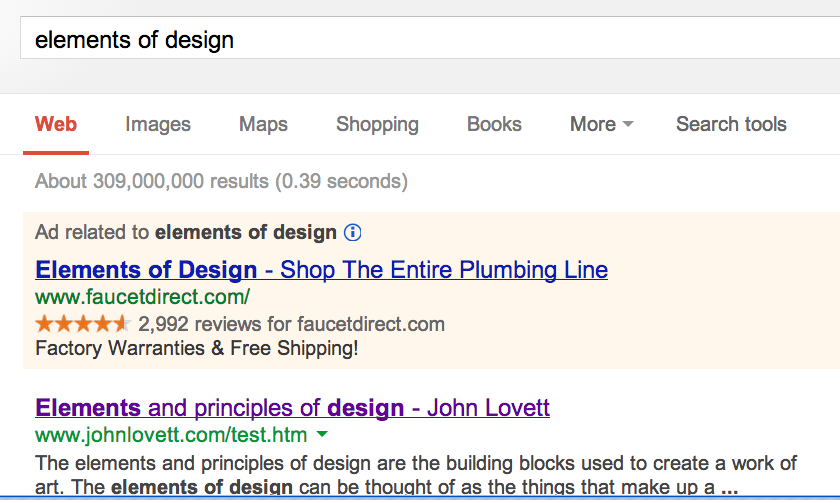Image resolution: width=840 pixels, height=500 pixels.
Task: Select the Web tab
Action: (x=56, y=124)
